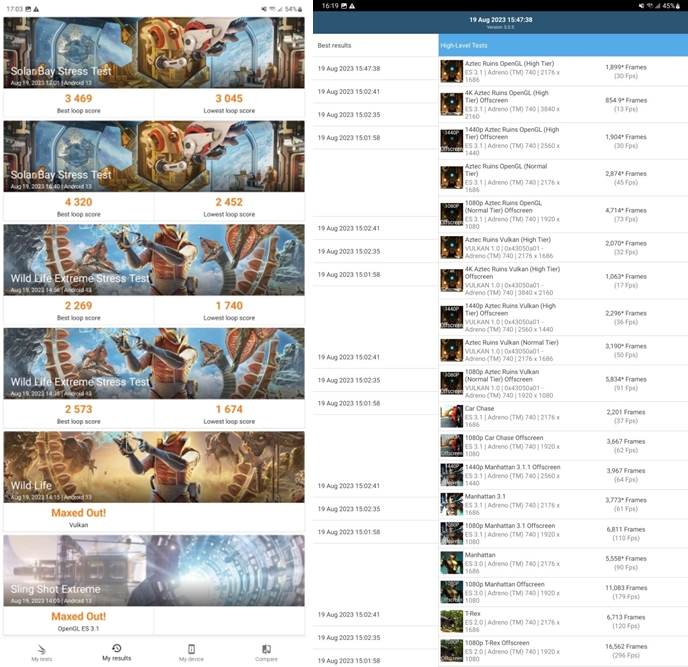
Task: Select topmost 19 Aug 2023 15:02:41 entry
Action: pos(376,92)
